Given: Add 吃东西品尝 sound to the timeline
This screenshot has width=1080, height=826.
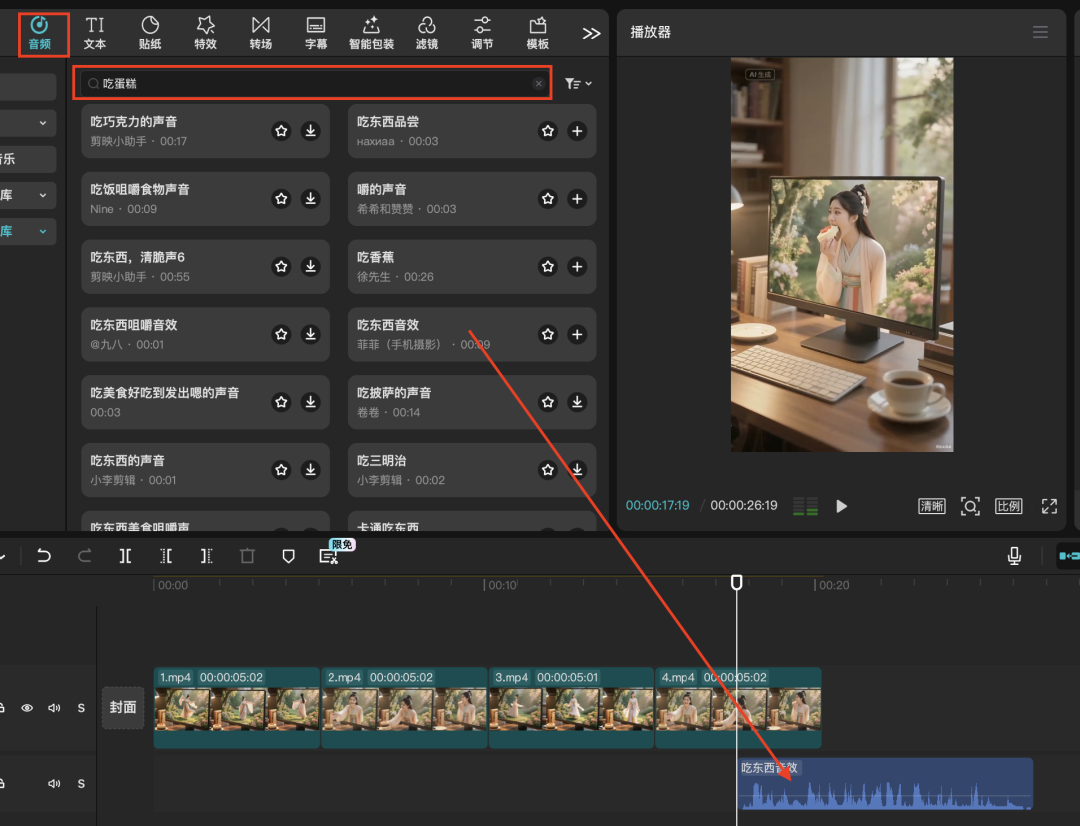Looking at the screenshot, I should 577,131.
